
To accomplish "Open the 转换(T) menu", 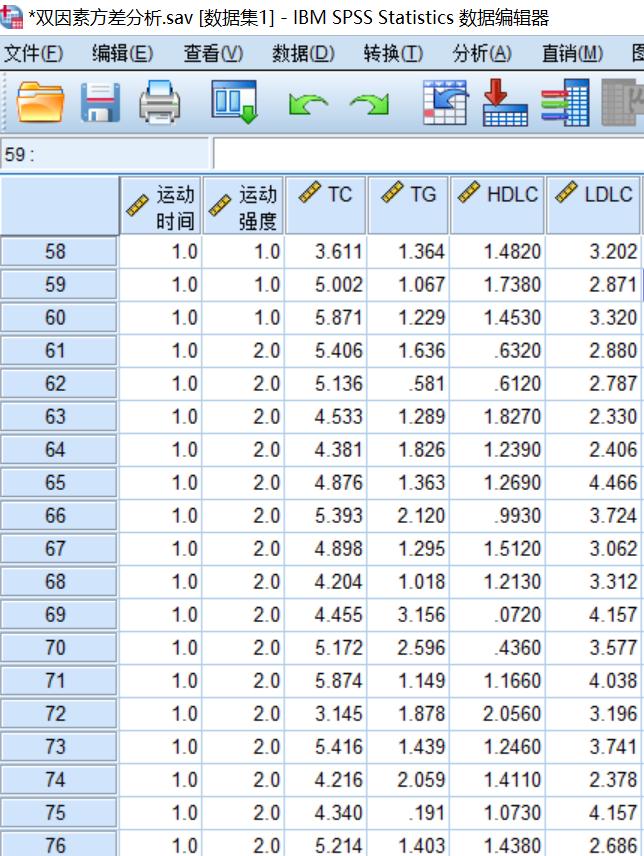I will coord(392,53).
